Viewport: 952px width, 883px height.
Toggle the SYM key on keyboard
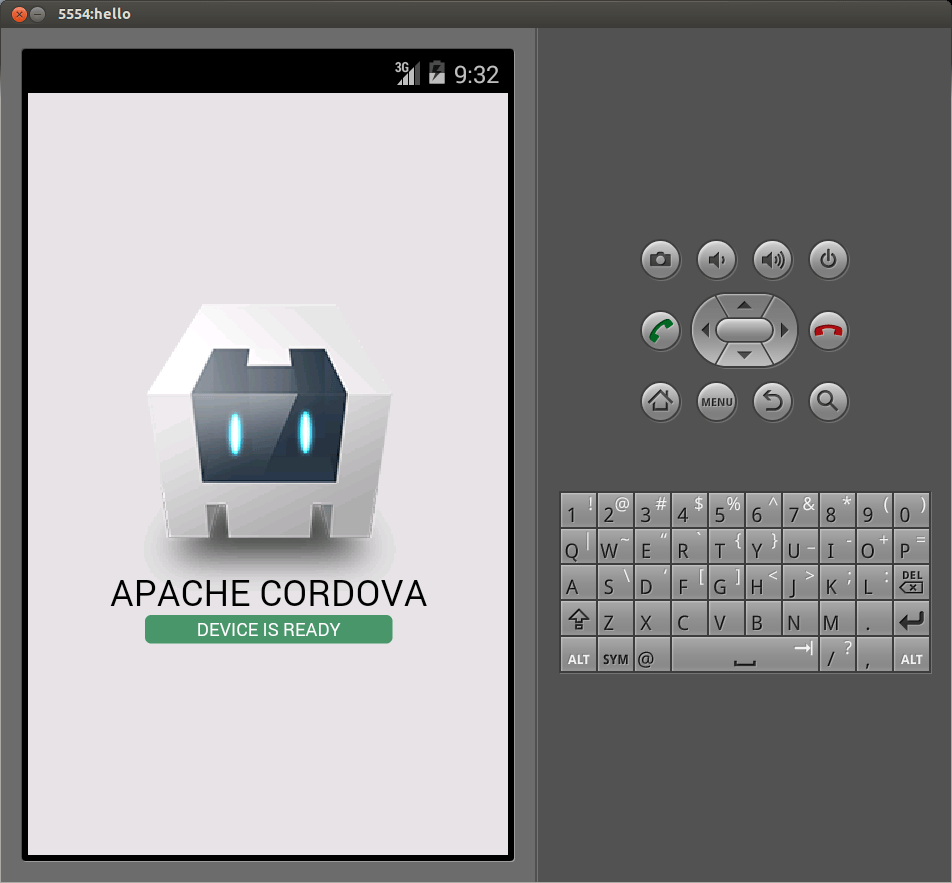615,657
